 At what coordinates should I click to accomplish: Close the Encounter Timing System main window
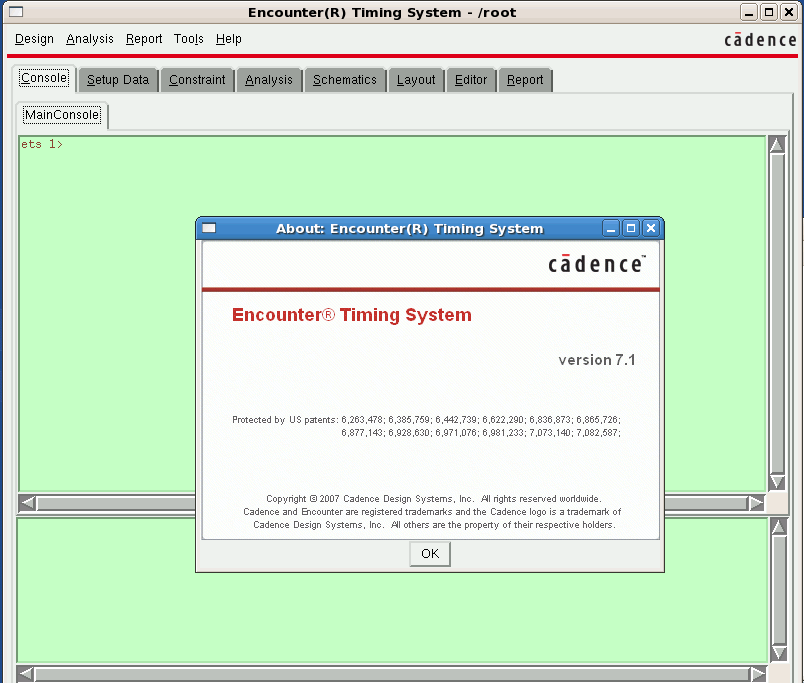(x=789, y=12)
